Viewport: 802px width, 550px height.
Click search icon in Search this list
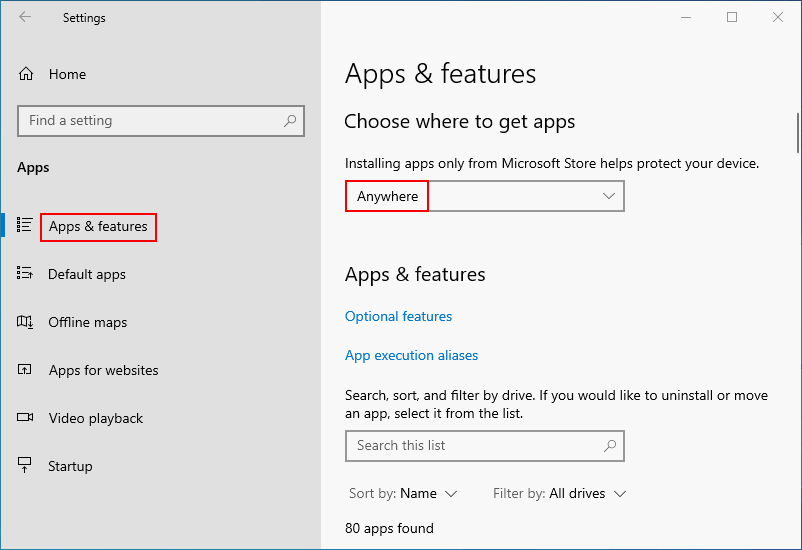pyautogui.click(x=610, y=446)
